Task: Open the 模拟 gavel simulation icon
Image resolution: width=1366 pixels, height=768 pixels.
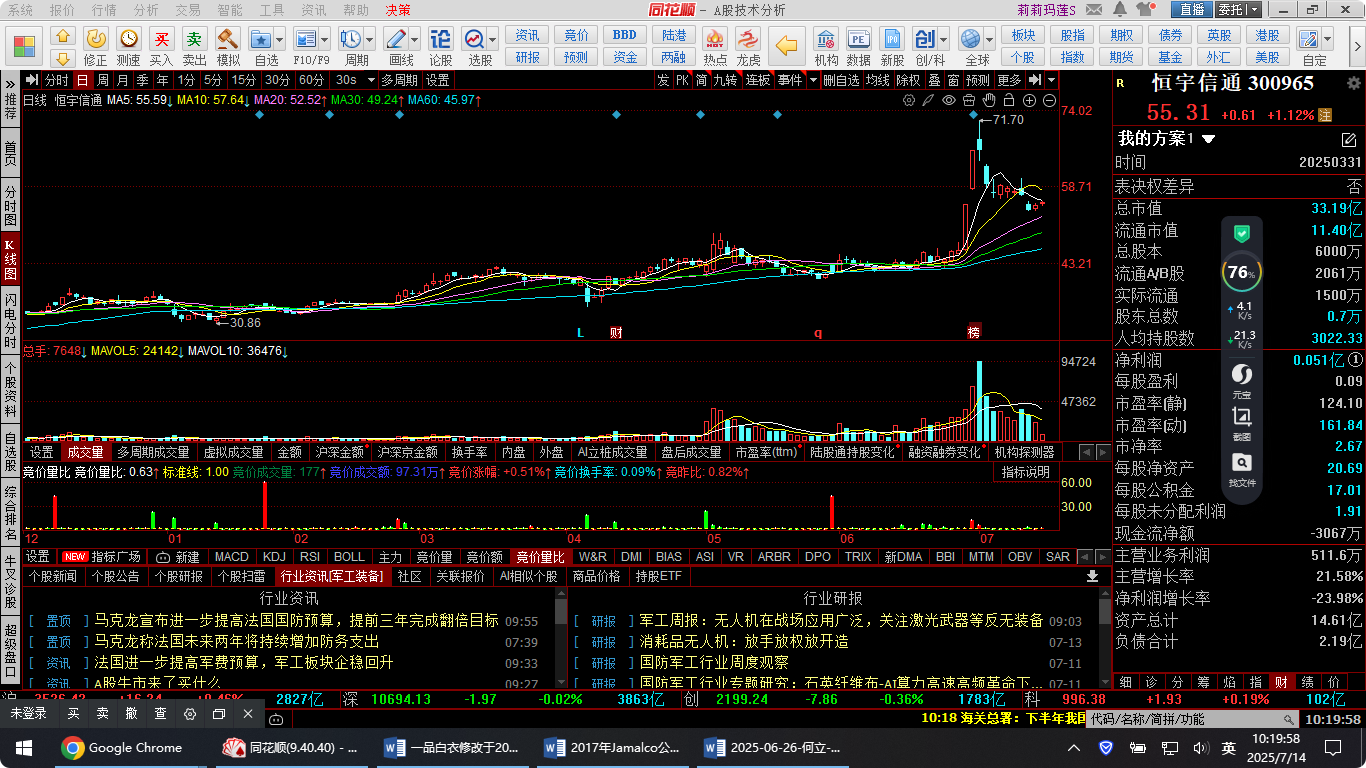Action: click(x=228, y=39)
